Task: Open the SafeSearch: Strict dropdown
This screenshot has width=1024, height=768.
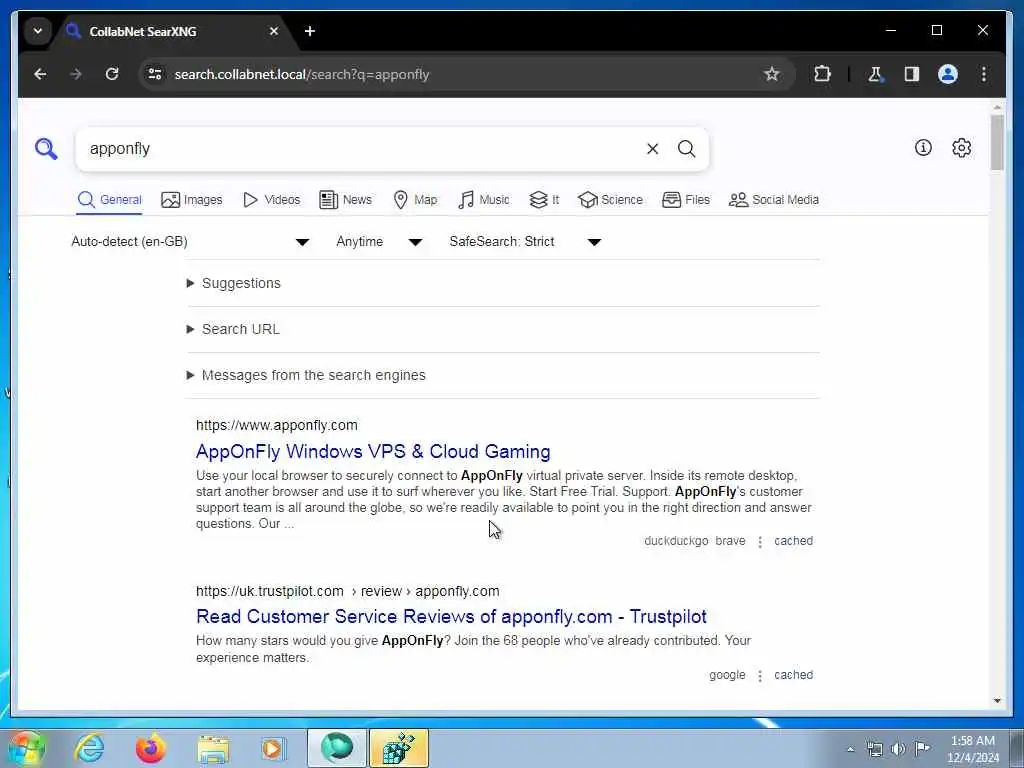Action: point(525,242)
